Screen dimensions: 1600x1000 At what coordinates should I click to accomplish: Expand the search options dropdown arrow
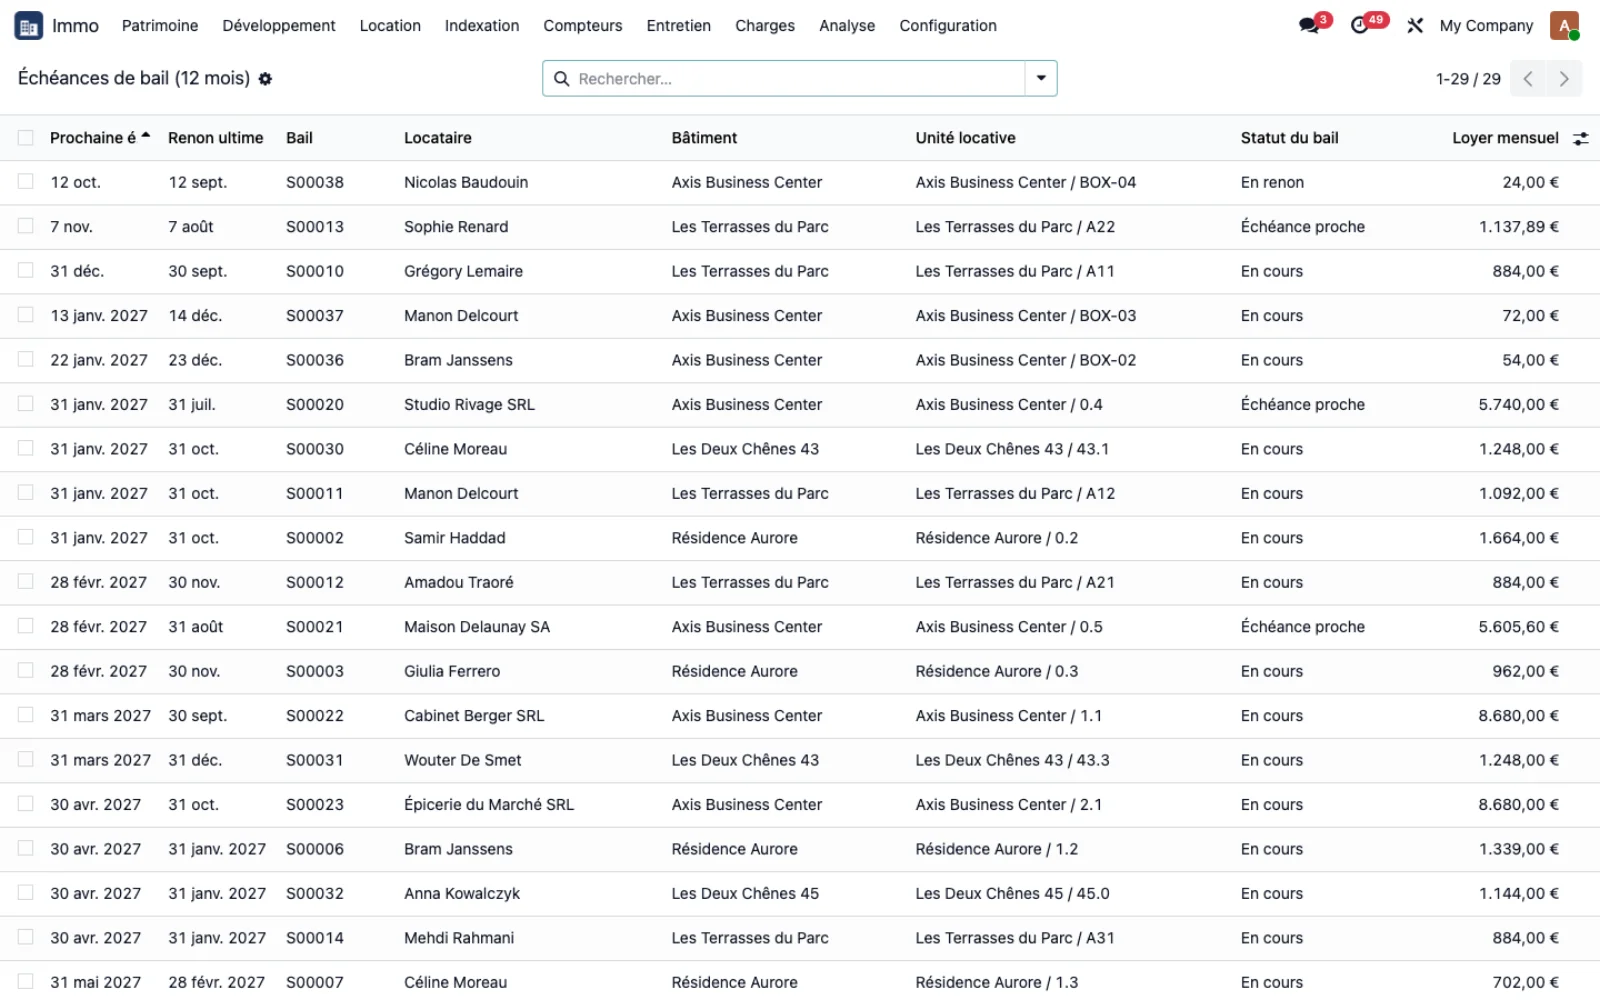coord(1041,79)
